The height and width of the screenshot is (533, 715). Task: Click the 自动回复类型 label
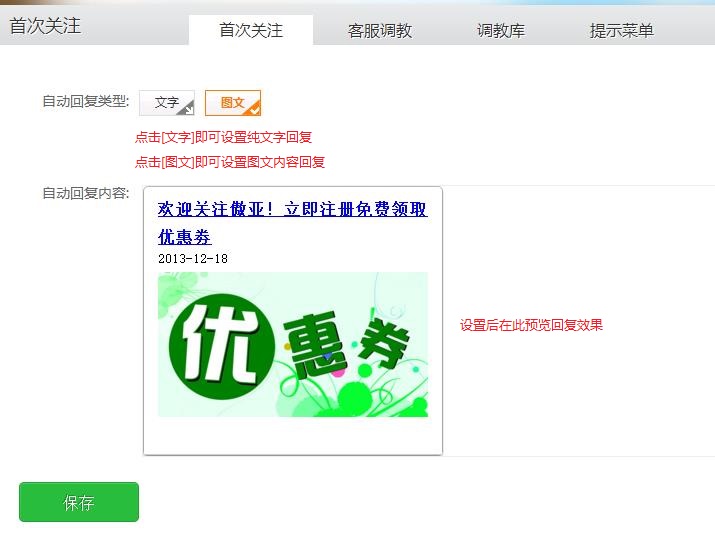(x=85, y=102)
